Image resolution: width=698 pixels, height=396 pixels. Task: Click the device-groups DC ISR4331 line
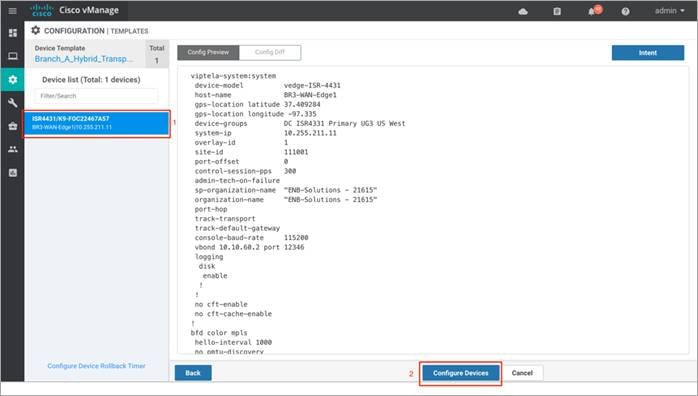(300, 124)
